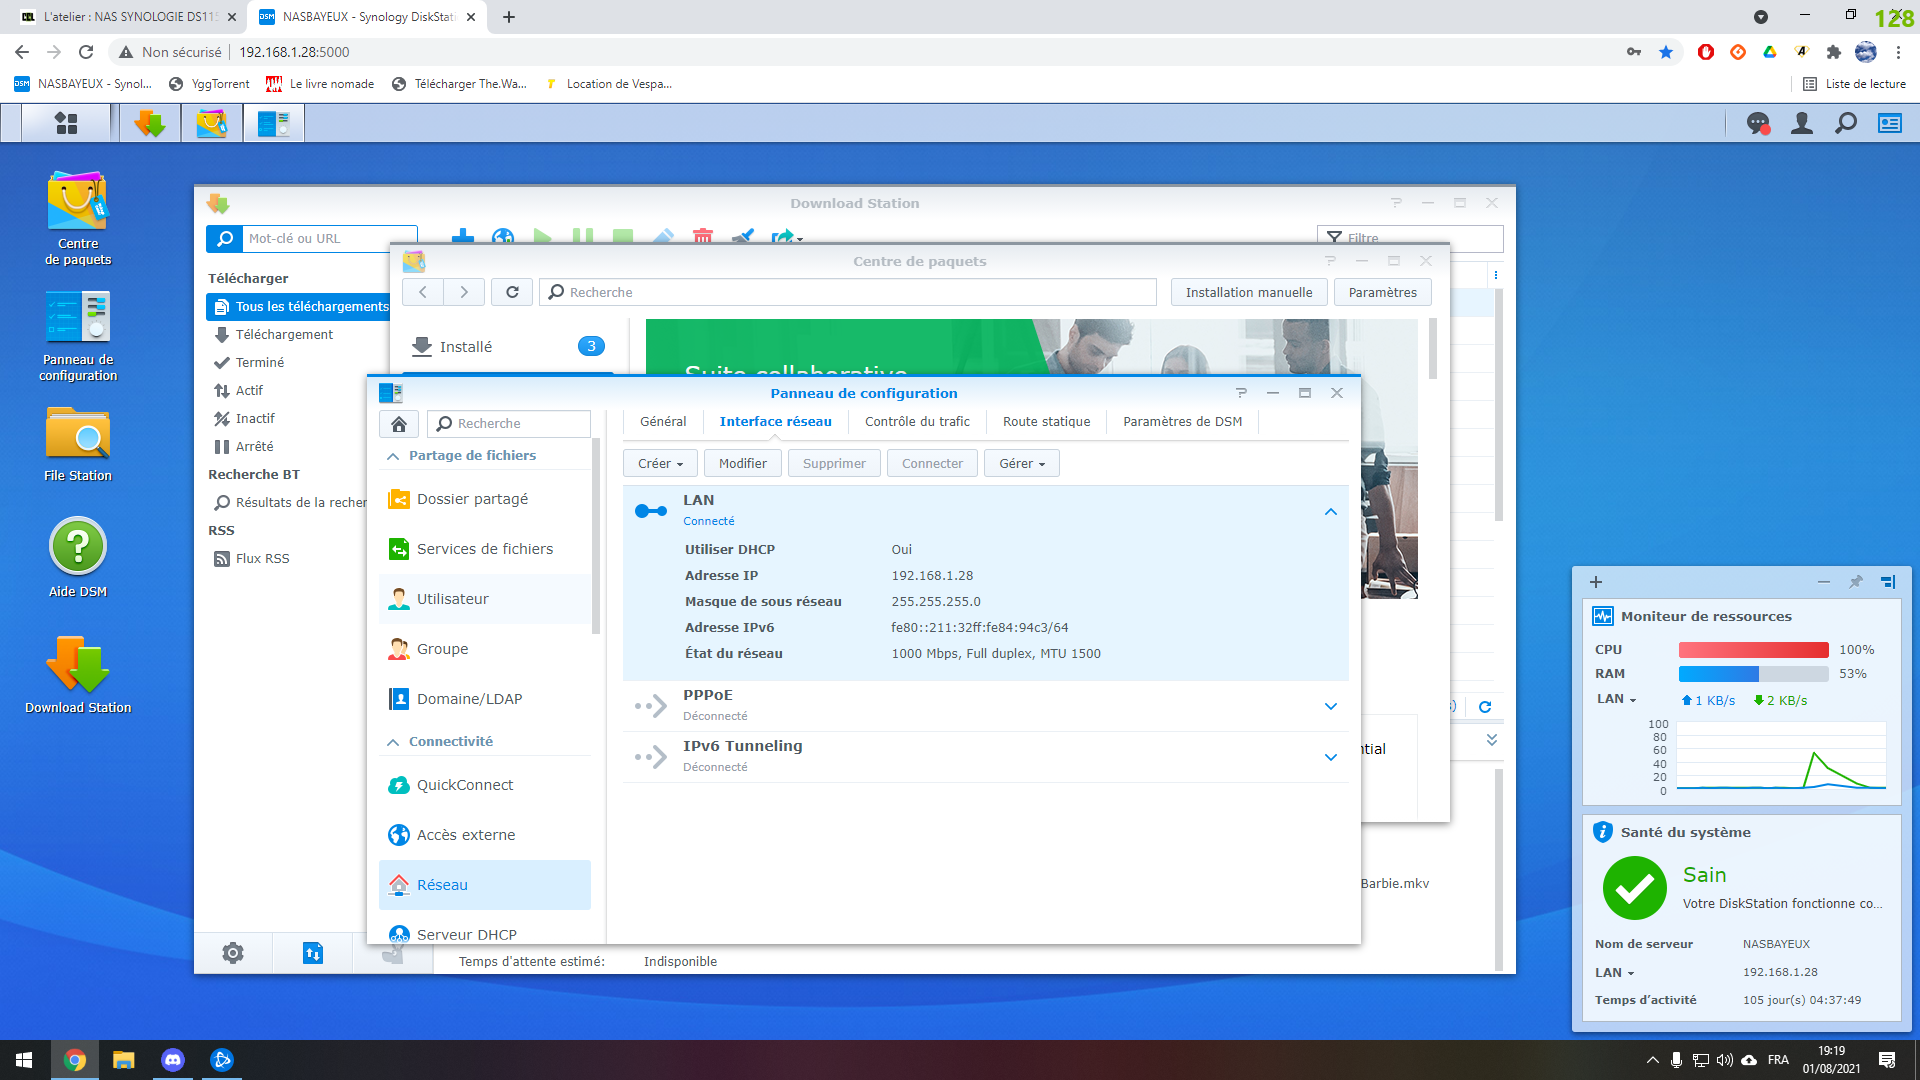Open Chrome from Windows taskbar
Viewport: 1920px width, 1080px height.
pyautogui.click(x=75, y=1060)
